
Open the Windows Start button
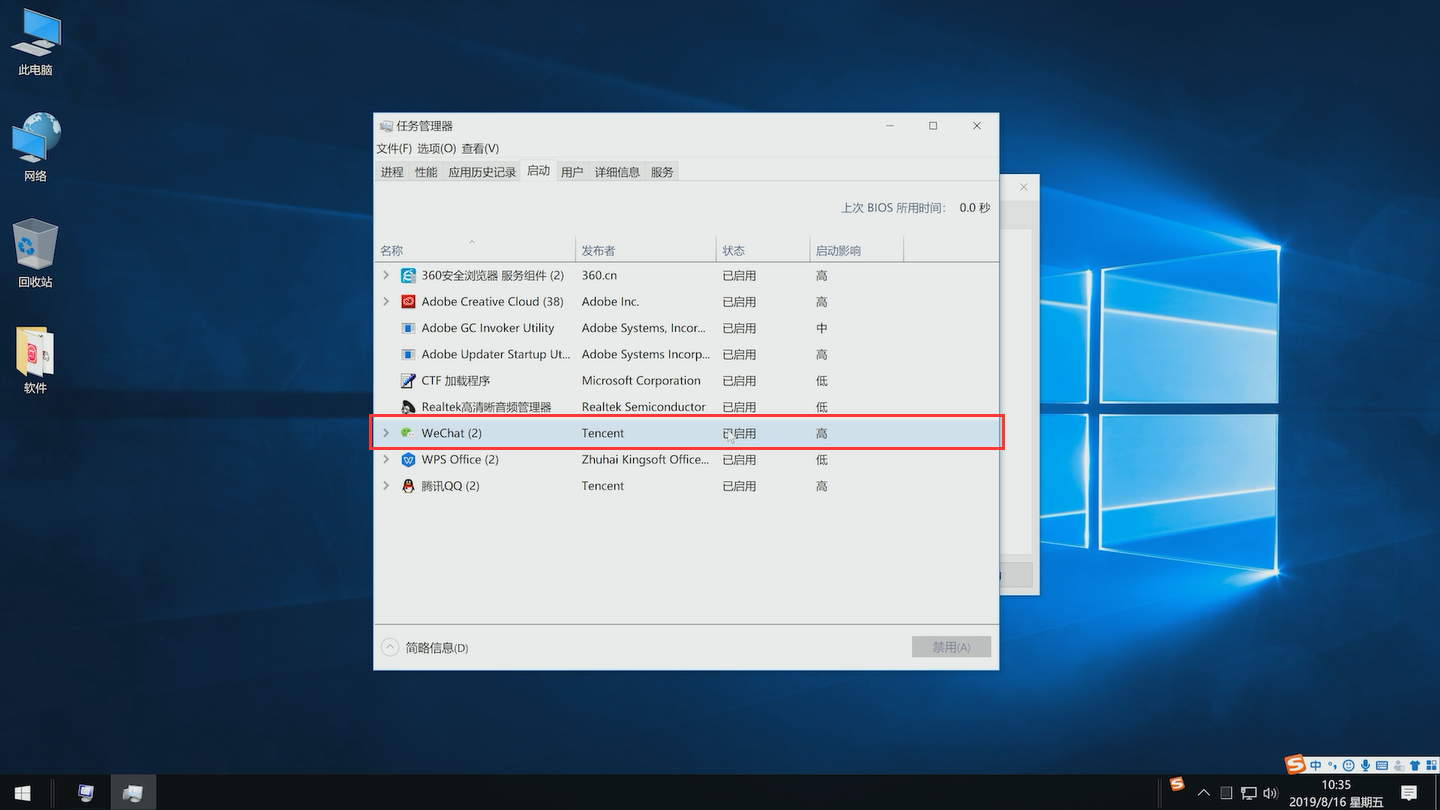click(22, 793)
